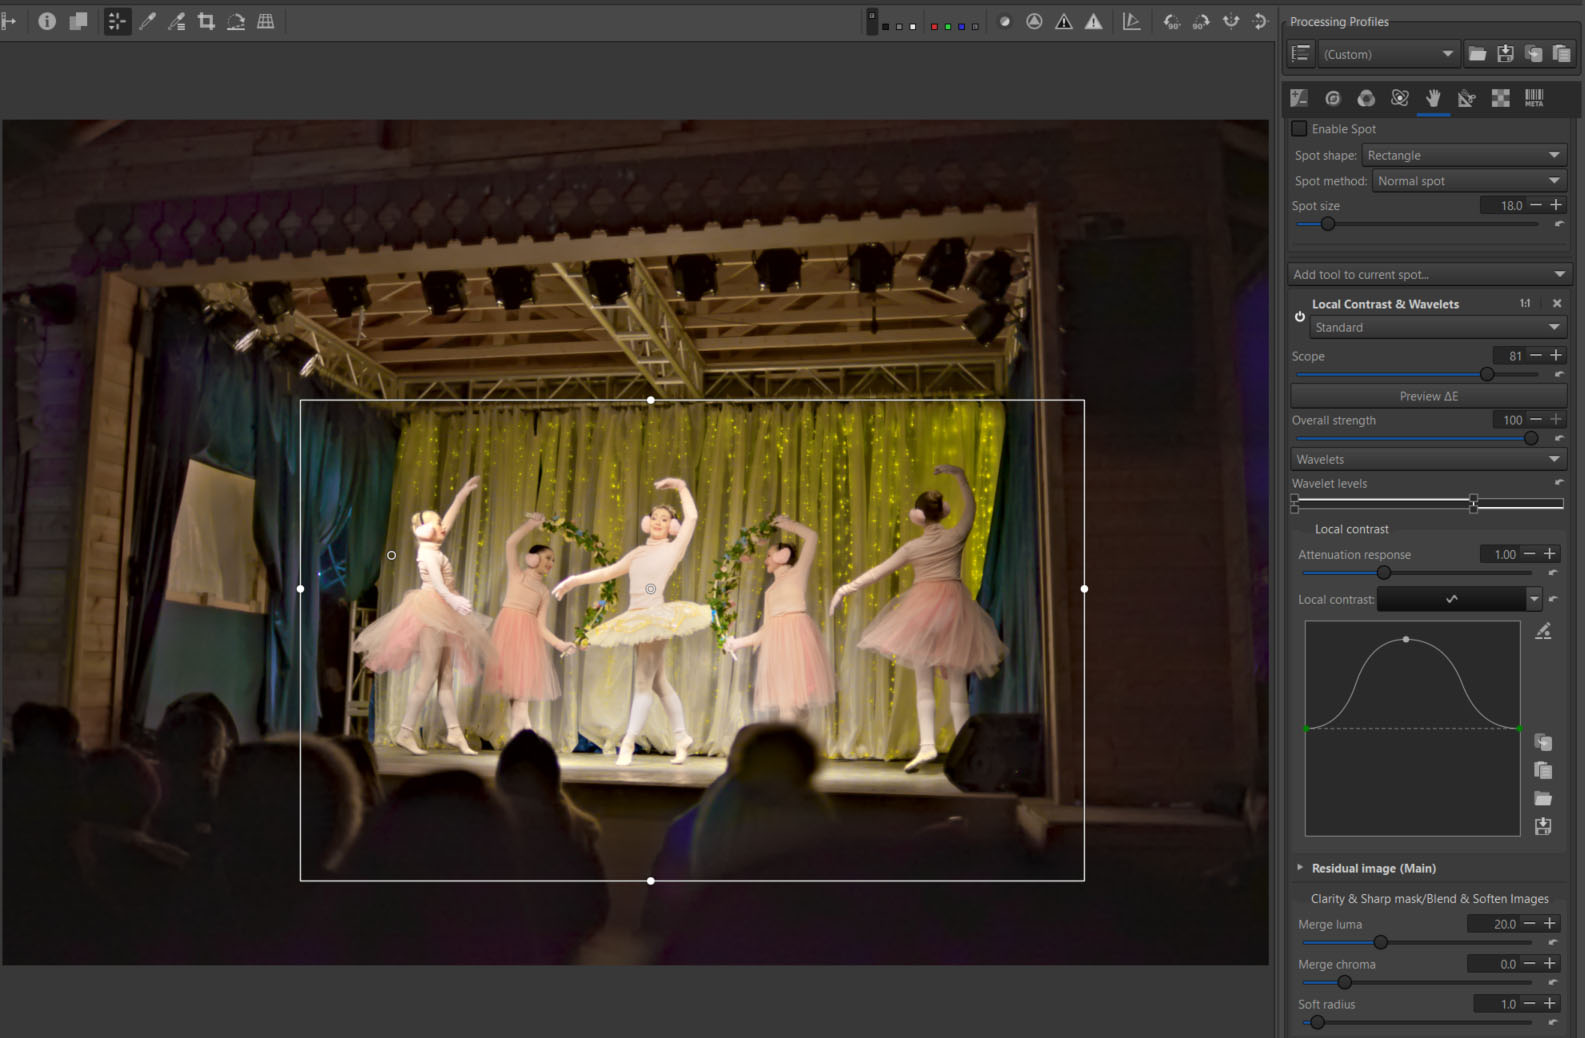Click the Rotate left 90° icon

click(x=1171, y=21)
